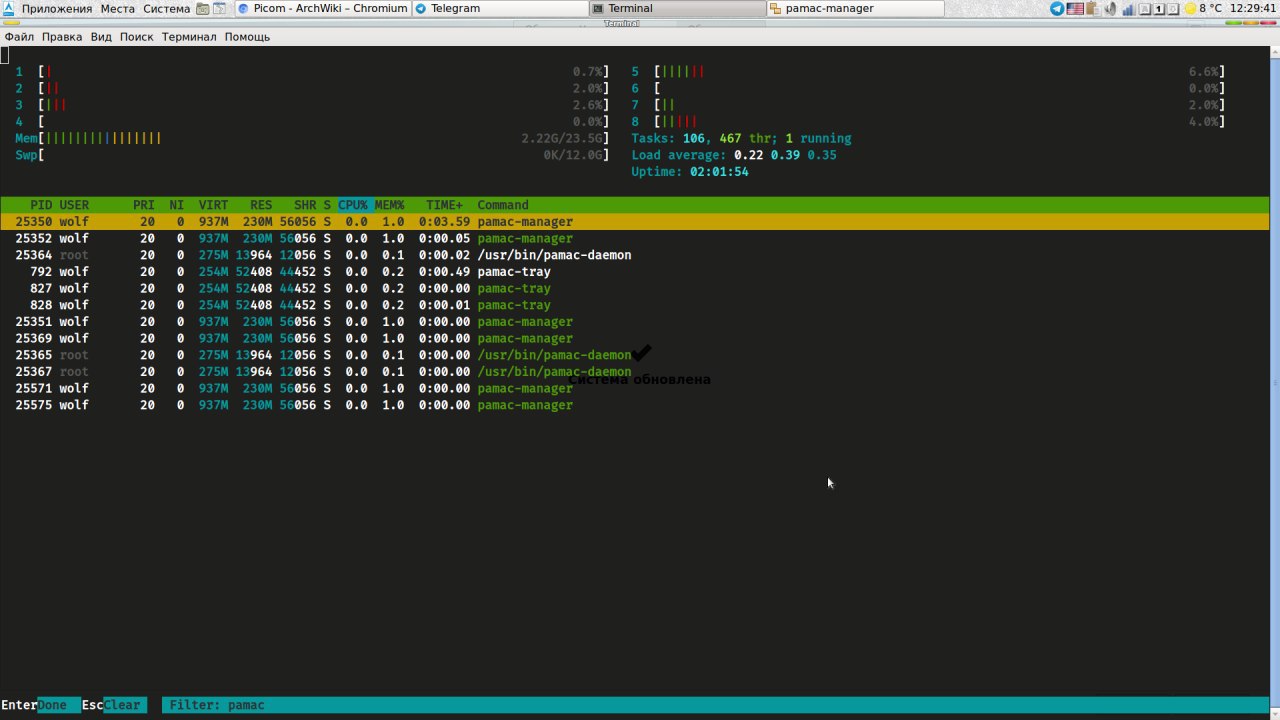Switch to pamac-manager taskbar button

(x=855, y=8)
